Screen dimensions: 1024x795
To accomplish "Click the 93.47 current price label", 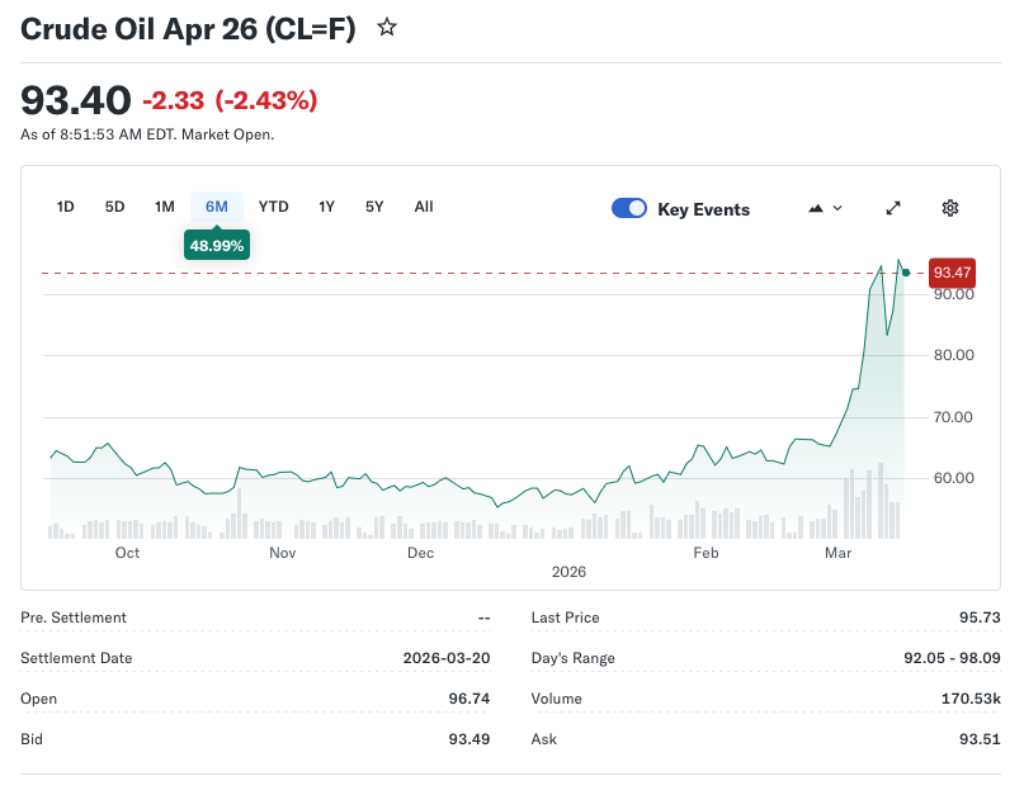I will [951, 272].
